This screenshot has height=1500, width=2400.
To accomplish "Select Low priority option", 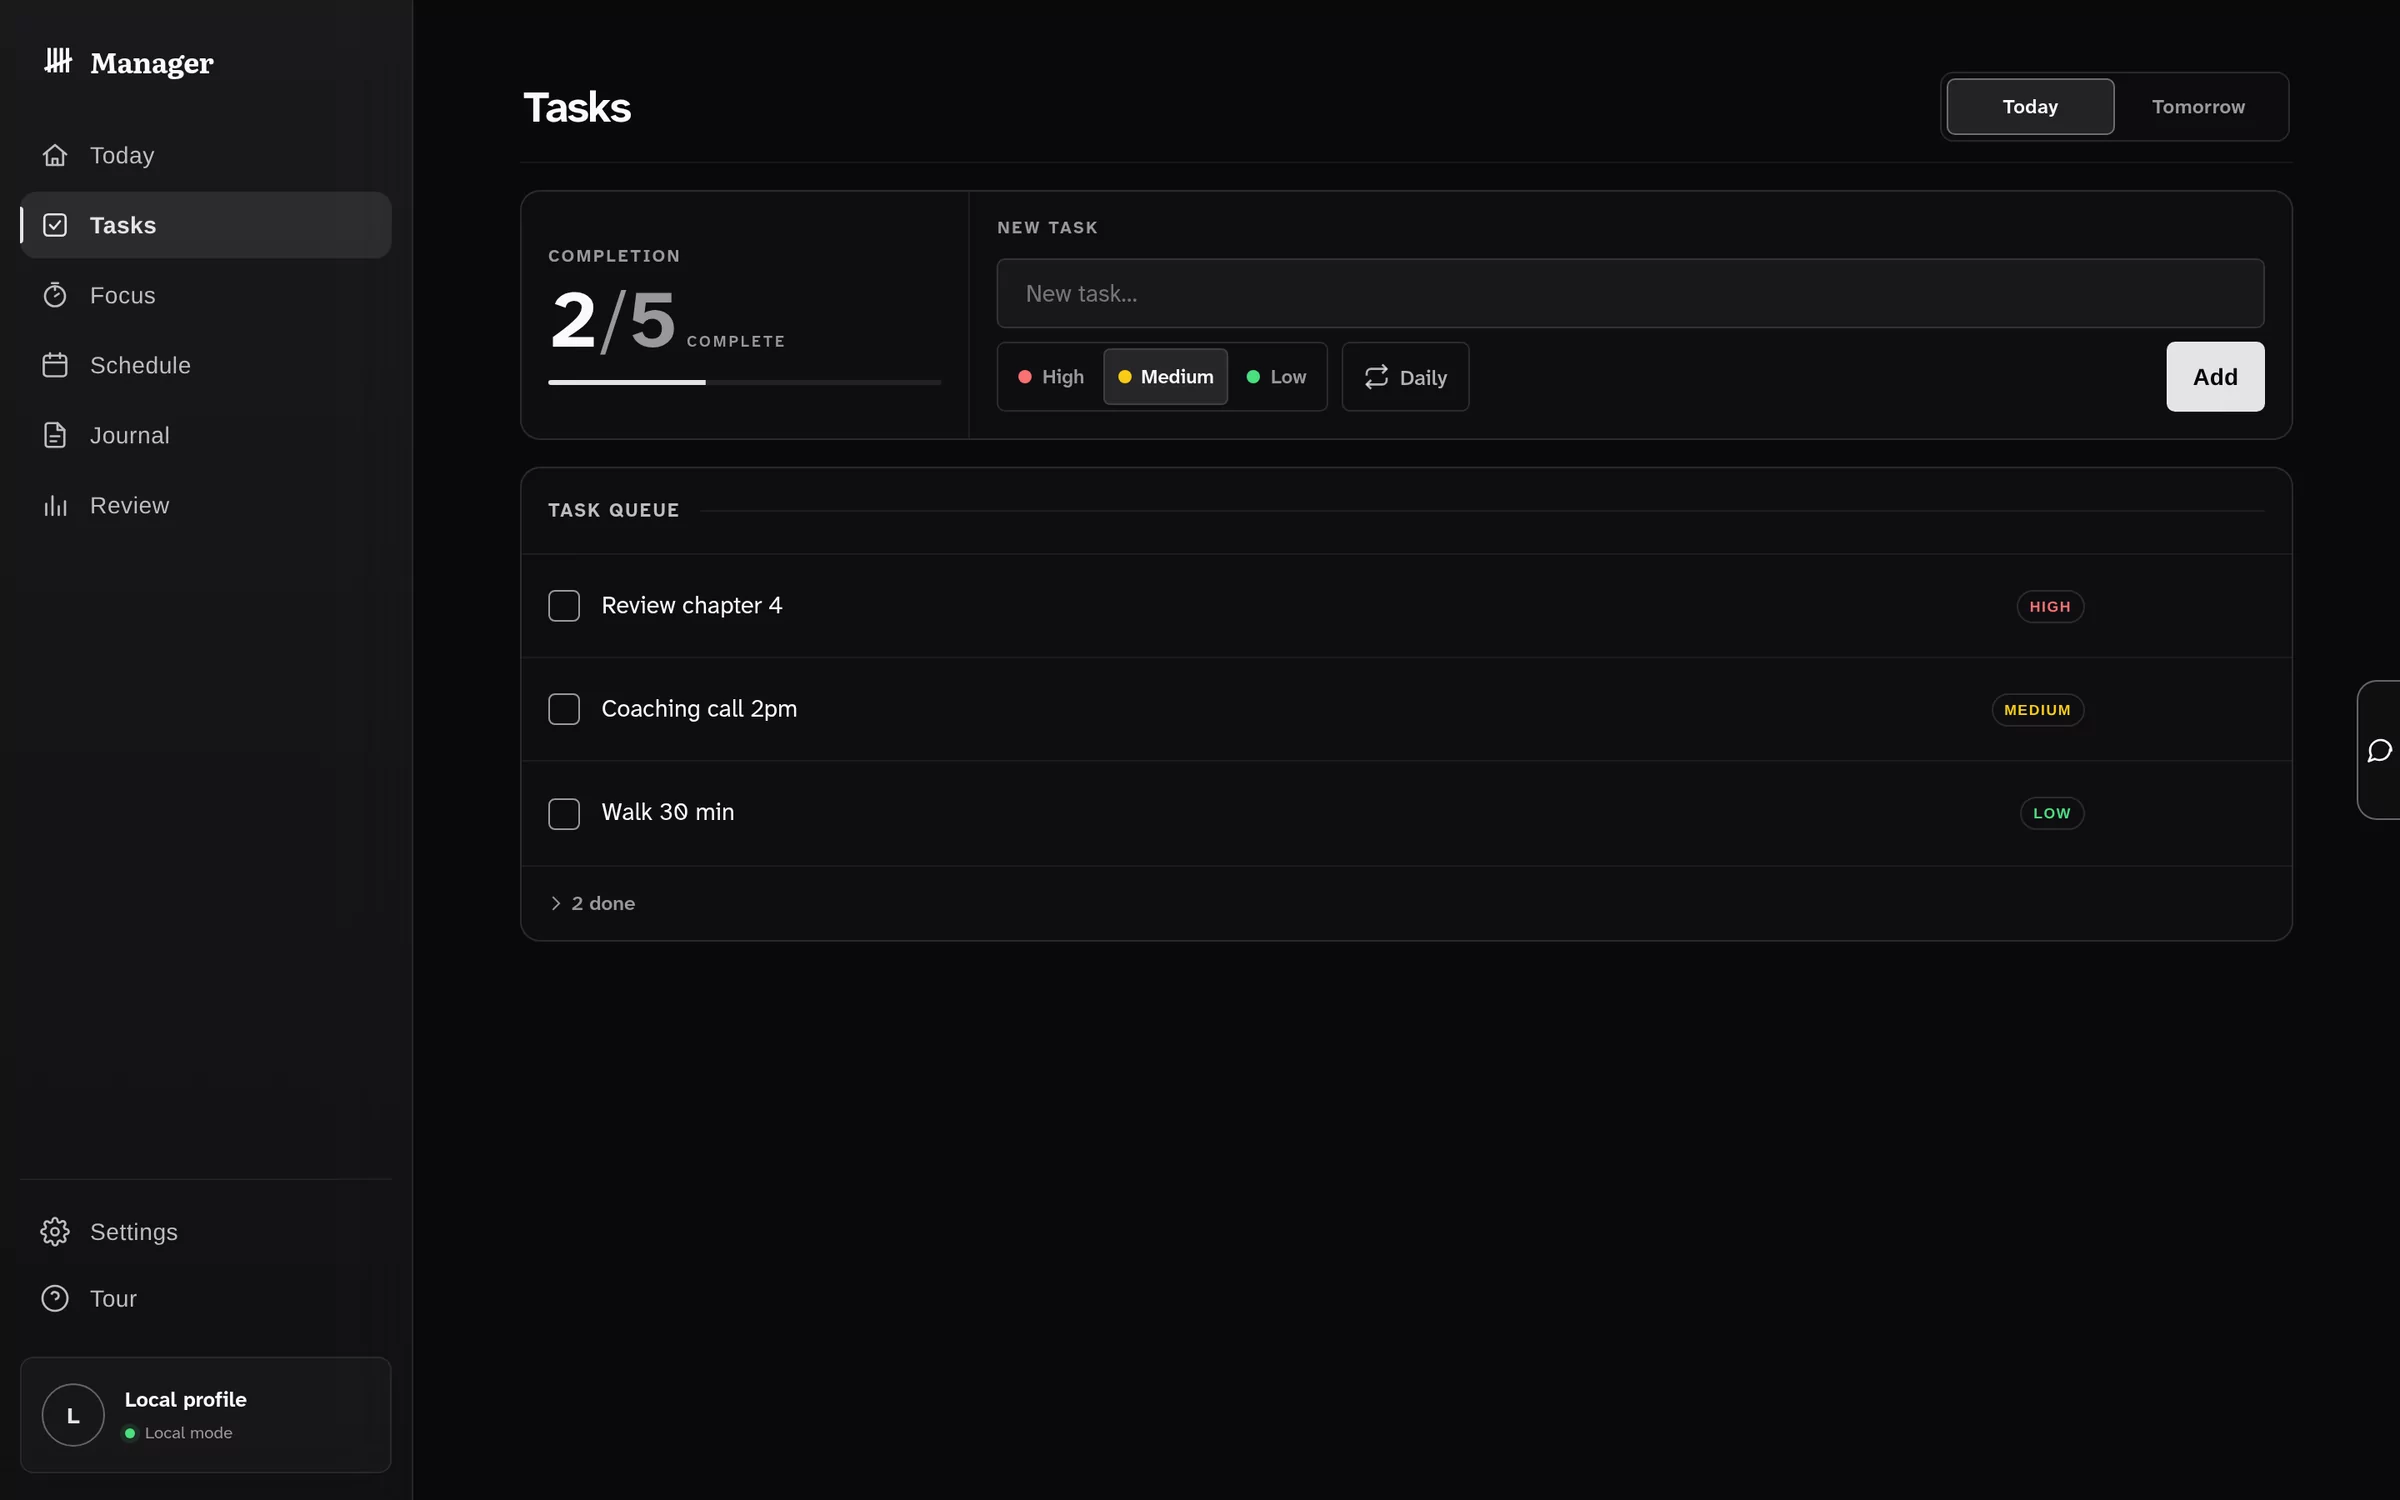I will (1276, 377).
